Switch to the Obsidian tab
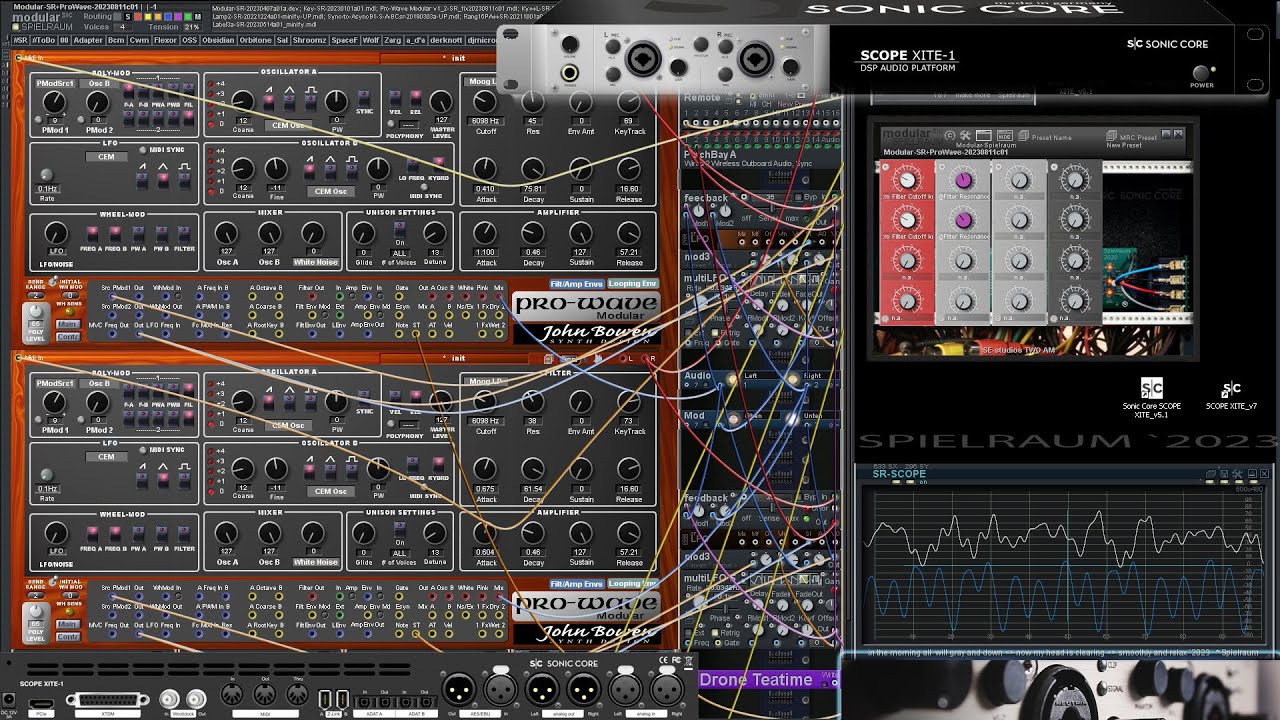Viewport: 1280px width, 720px height. 218,40
